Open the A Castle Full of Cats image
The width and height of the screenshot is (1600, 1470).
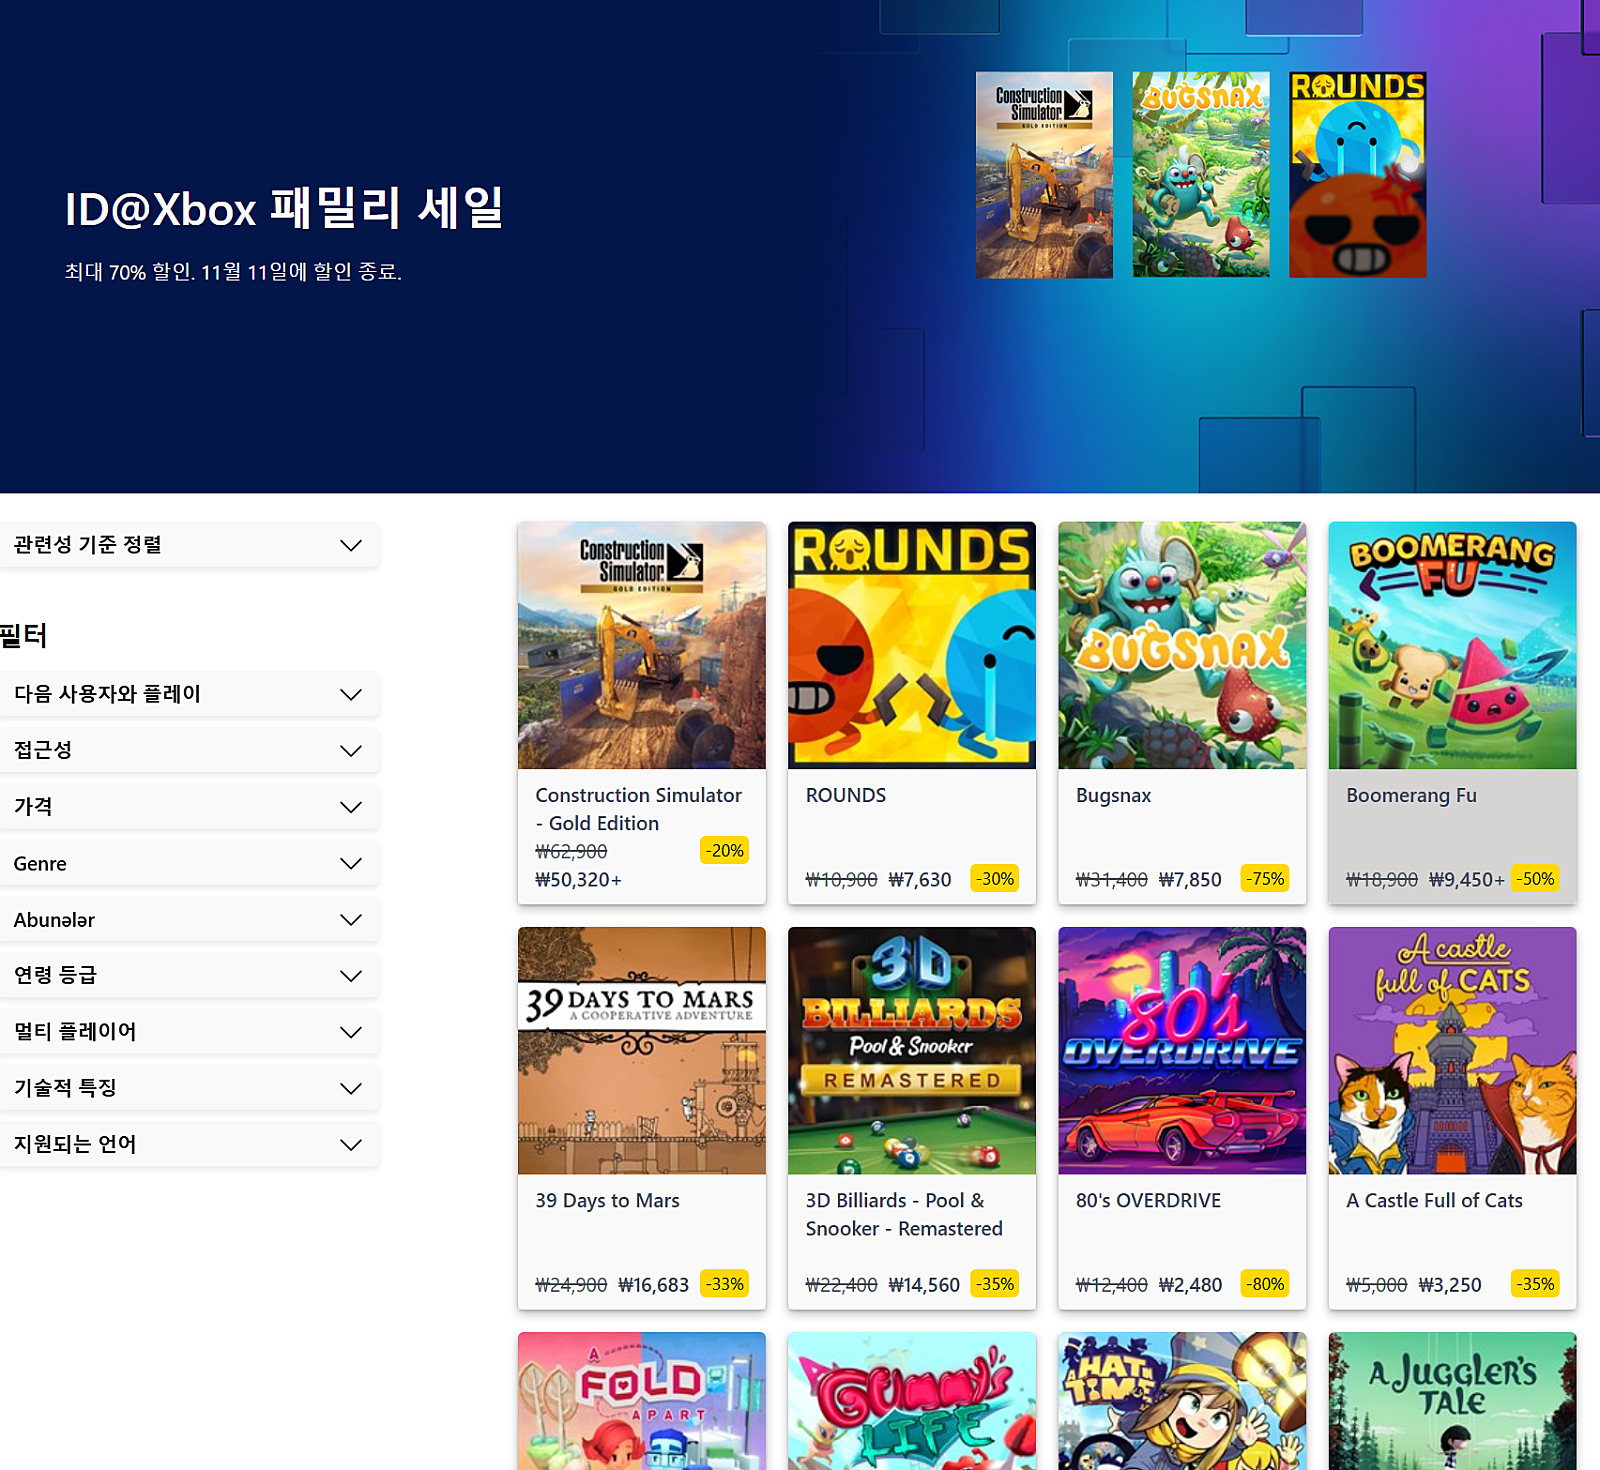(x=1452, y=1051)
